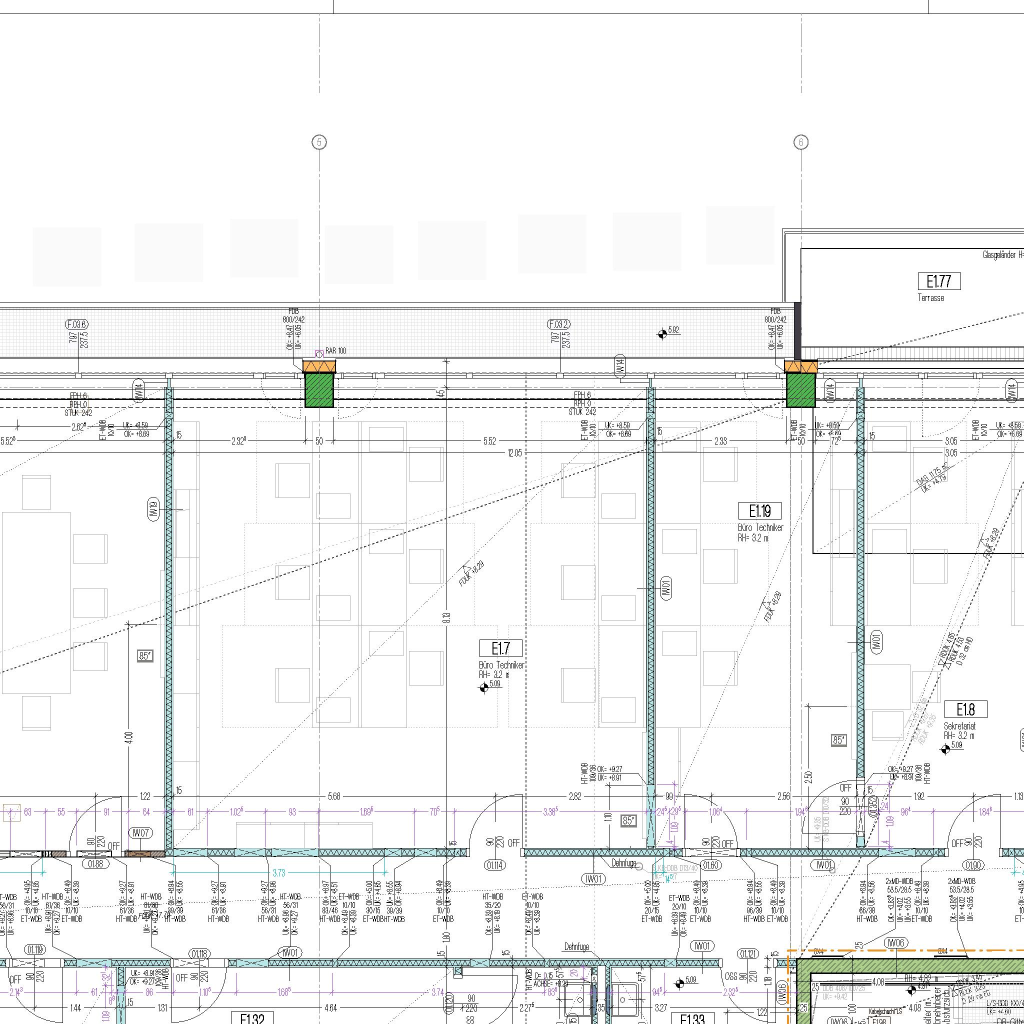The width and height of the screenshot is (1024, 1024).
Task: Select the IW07 wall tag
Action: (x=140, y=833)
